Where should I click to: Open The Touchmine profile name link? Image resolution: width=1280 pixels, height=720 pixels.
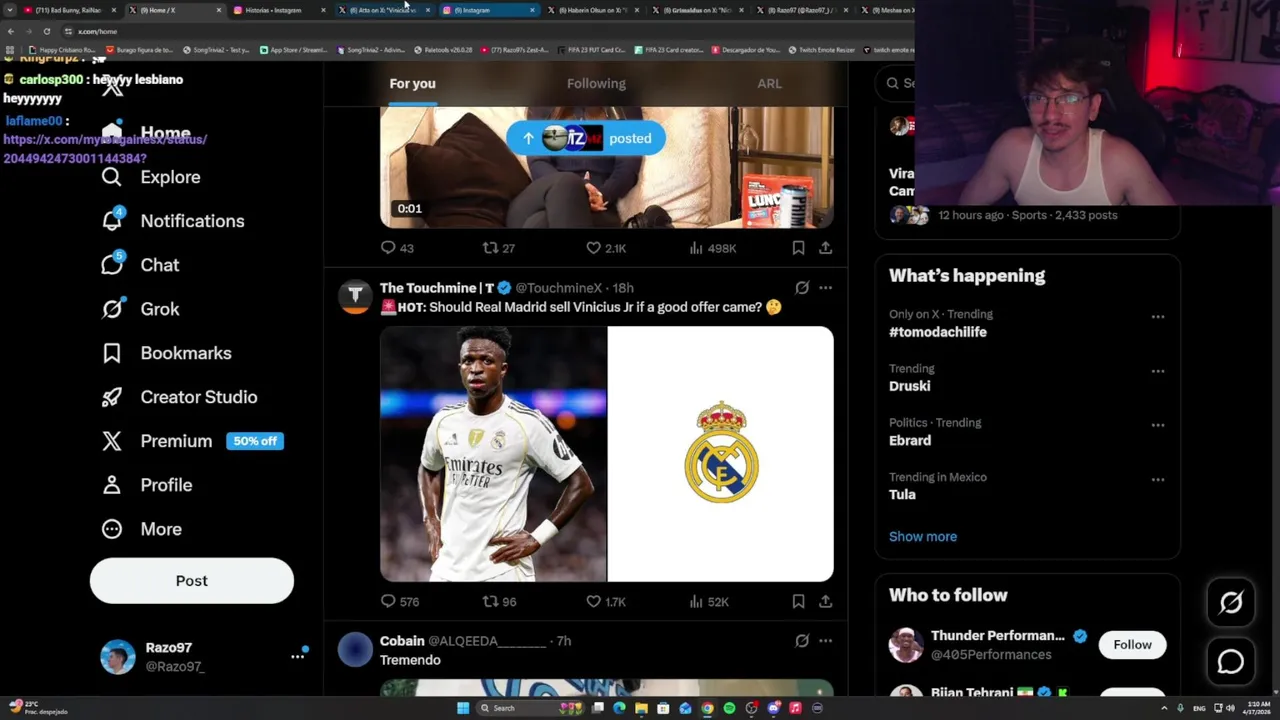pyautogui.click(x=437, y=288)
